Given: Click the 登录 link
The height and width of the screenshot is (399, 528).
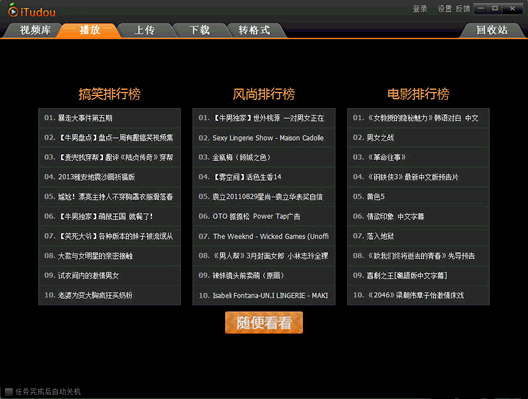Looking at the screenshot, I should (x=420, y=9).
